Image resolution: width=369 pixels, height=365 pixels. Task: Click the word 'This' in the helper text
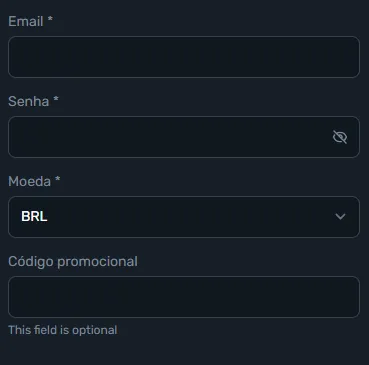click(19, 330)
